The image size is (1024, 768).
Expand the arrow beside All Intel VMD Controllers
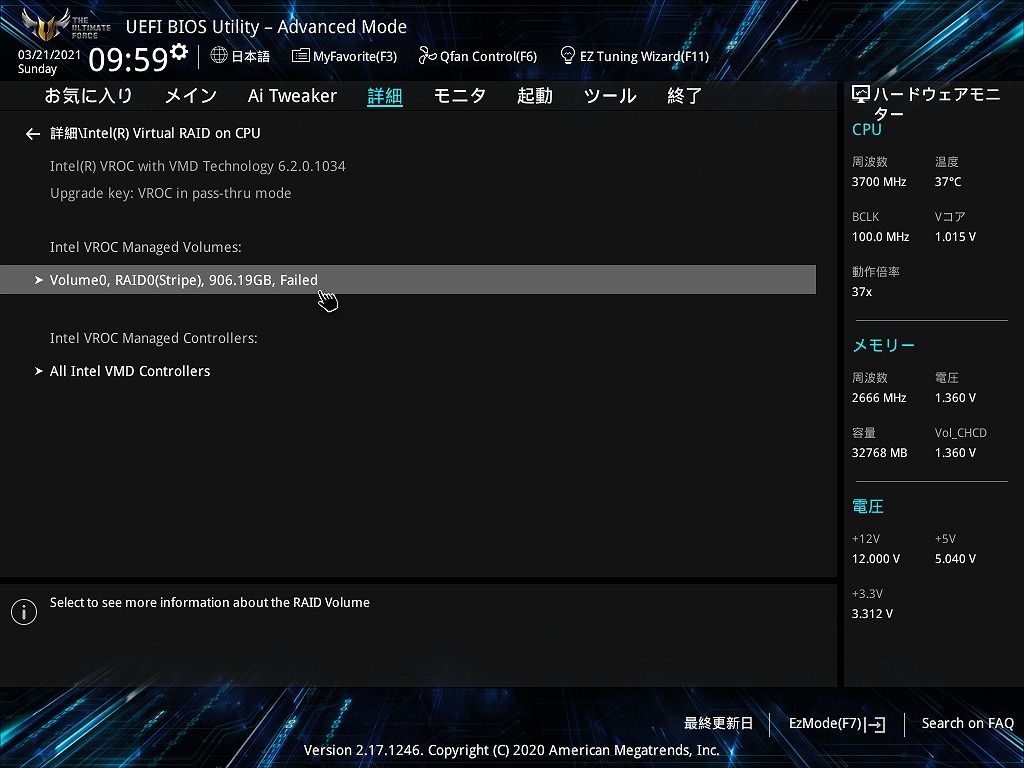(x=39, y=371)
